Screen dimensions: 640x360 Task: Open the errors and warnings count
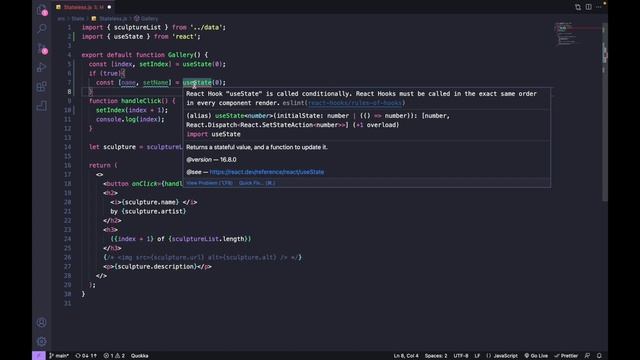coord(114,356)
